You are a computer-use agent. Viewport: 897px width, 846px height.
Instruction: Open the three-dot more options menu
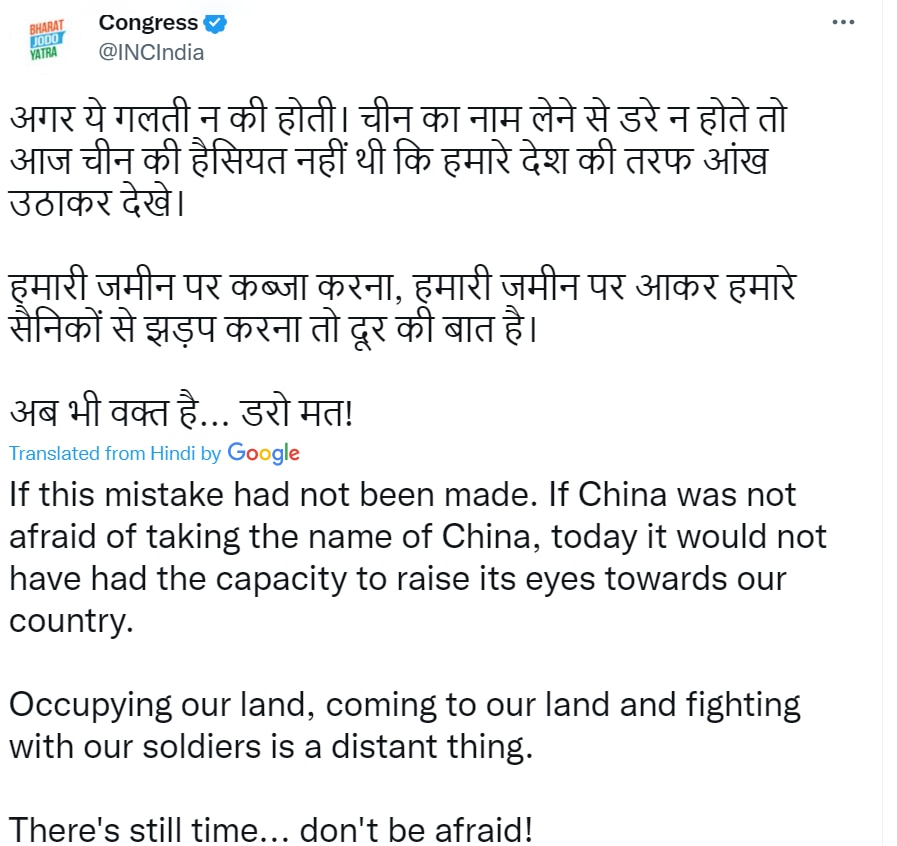pyautogui.click(x=845, y=23)
